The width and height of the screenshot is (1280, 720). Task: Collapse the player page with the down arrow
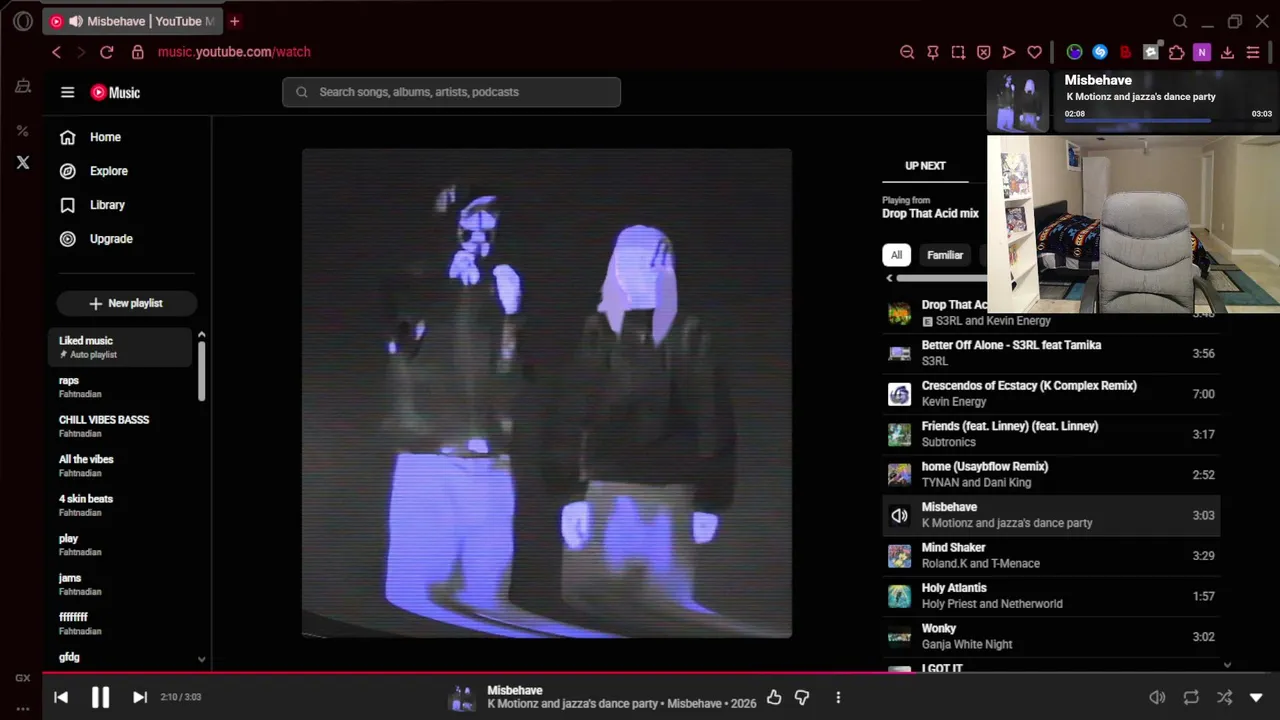pos(1257,697)
